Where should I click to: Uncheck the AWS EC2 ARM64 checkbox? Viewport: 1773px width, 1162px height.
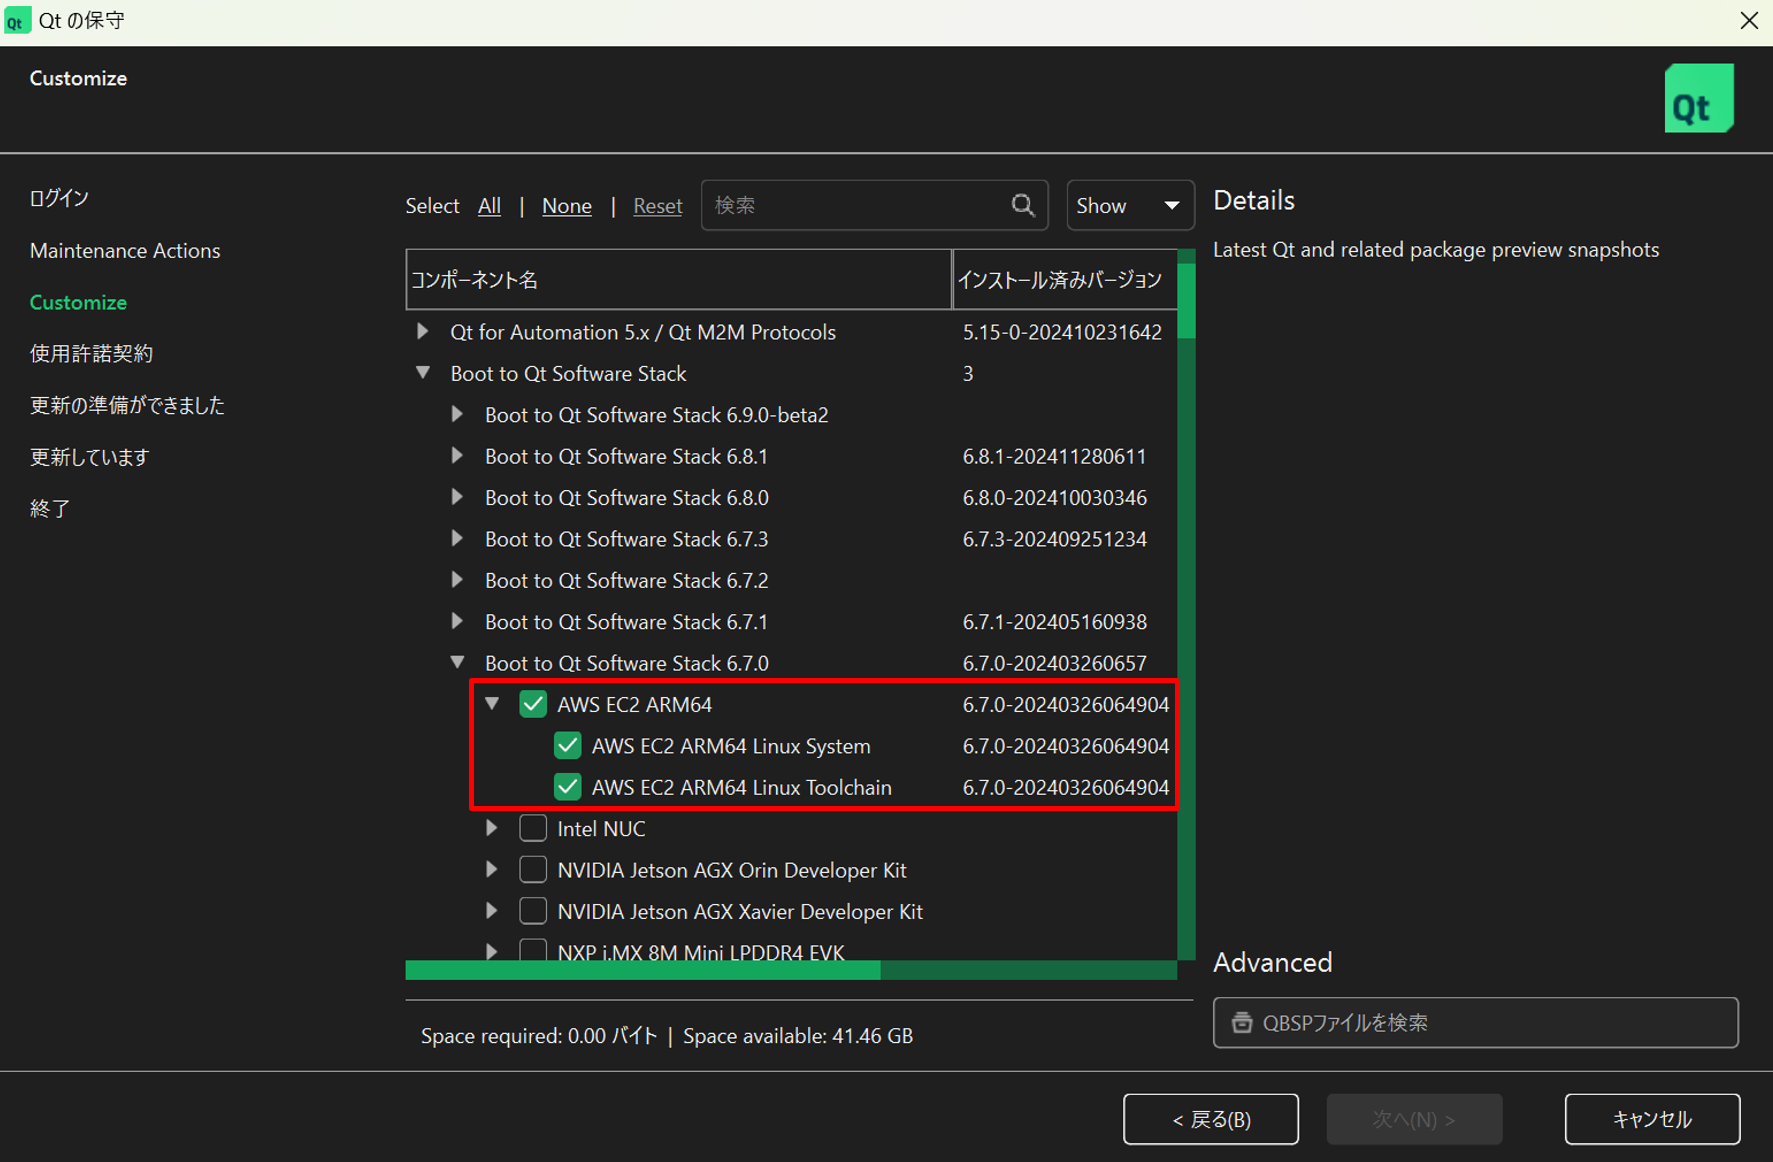click(533, 705)
